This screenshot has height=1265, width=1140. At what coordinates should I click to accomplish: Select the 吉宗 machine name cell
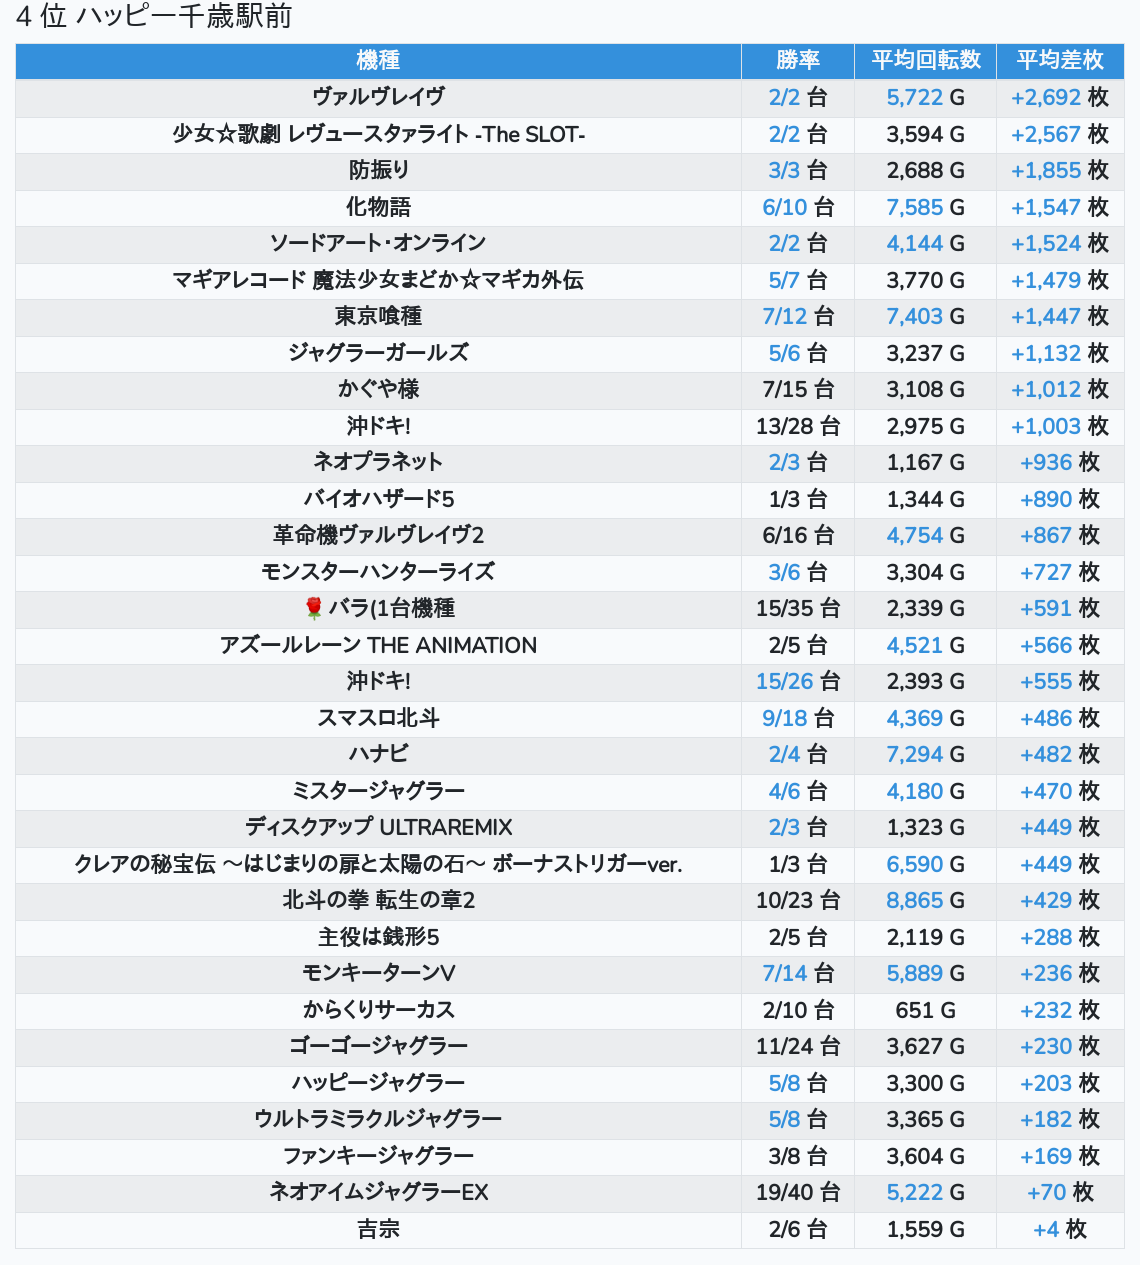pyautogui.click(x=378, y=1229)
